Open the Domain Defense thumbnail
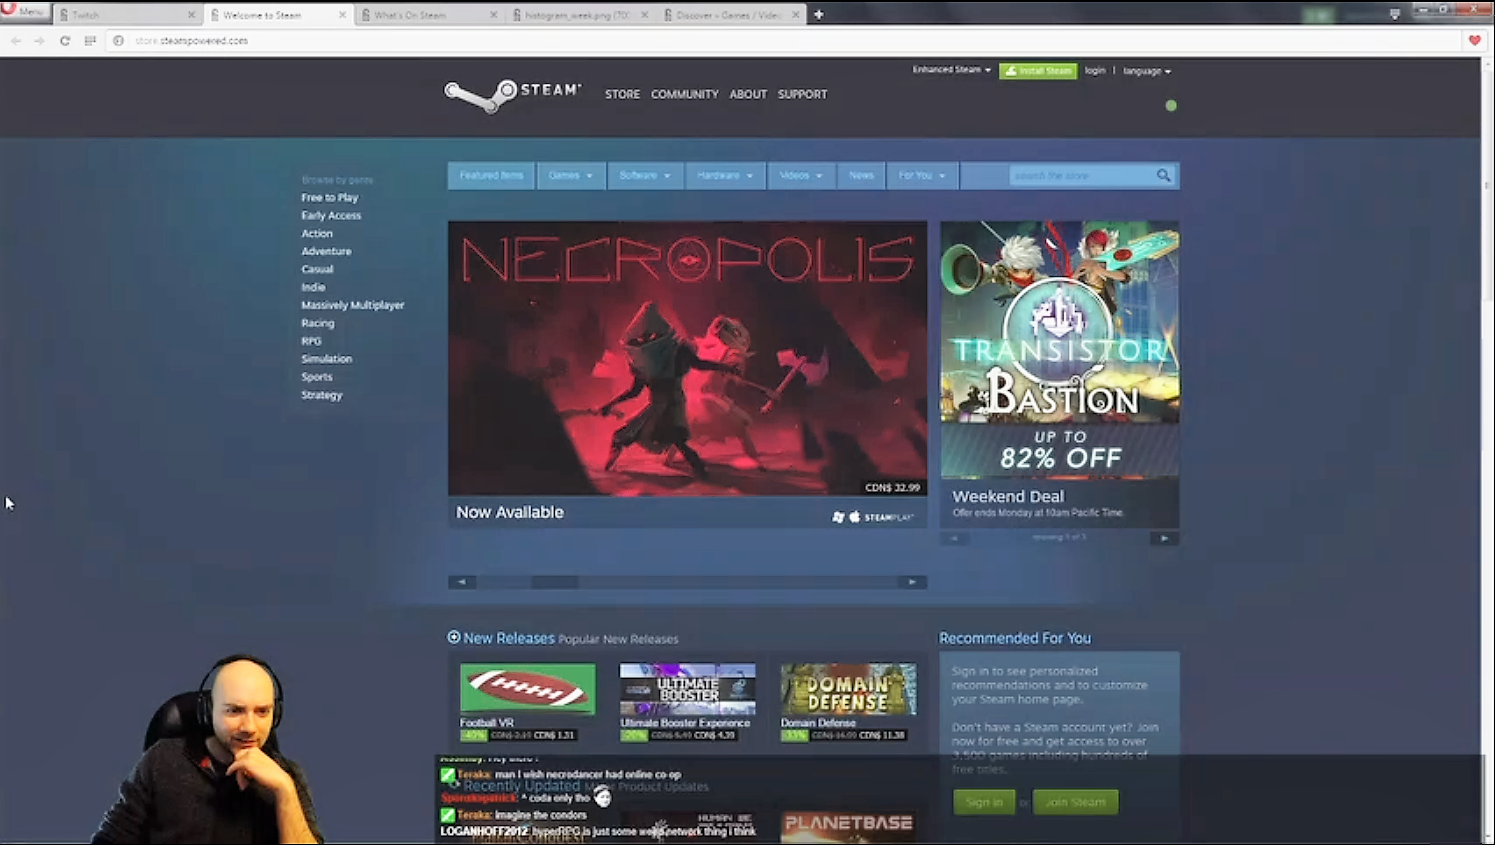 click(x=848, y=689)
